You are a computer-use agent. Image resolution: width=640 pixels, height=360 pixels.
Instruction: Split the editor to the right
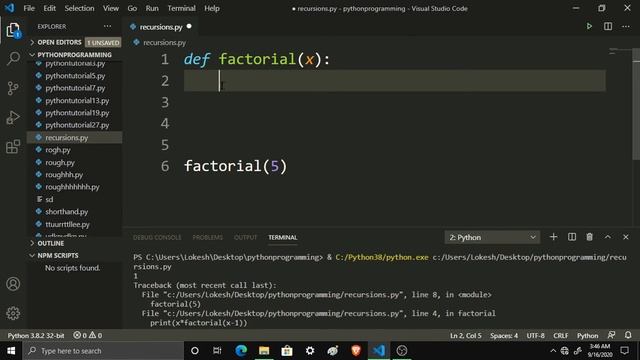608,27
